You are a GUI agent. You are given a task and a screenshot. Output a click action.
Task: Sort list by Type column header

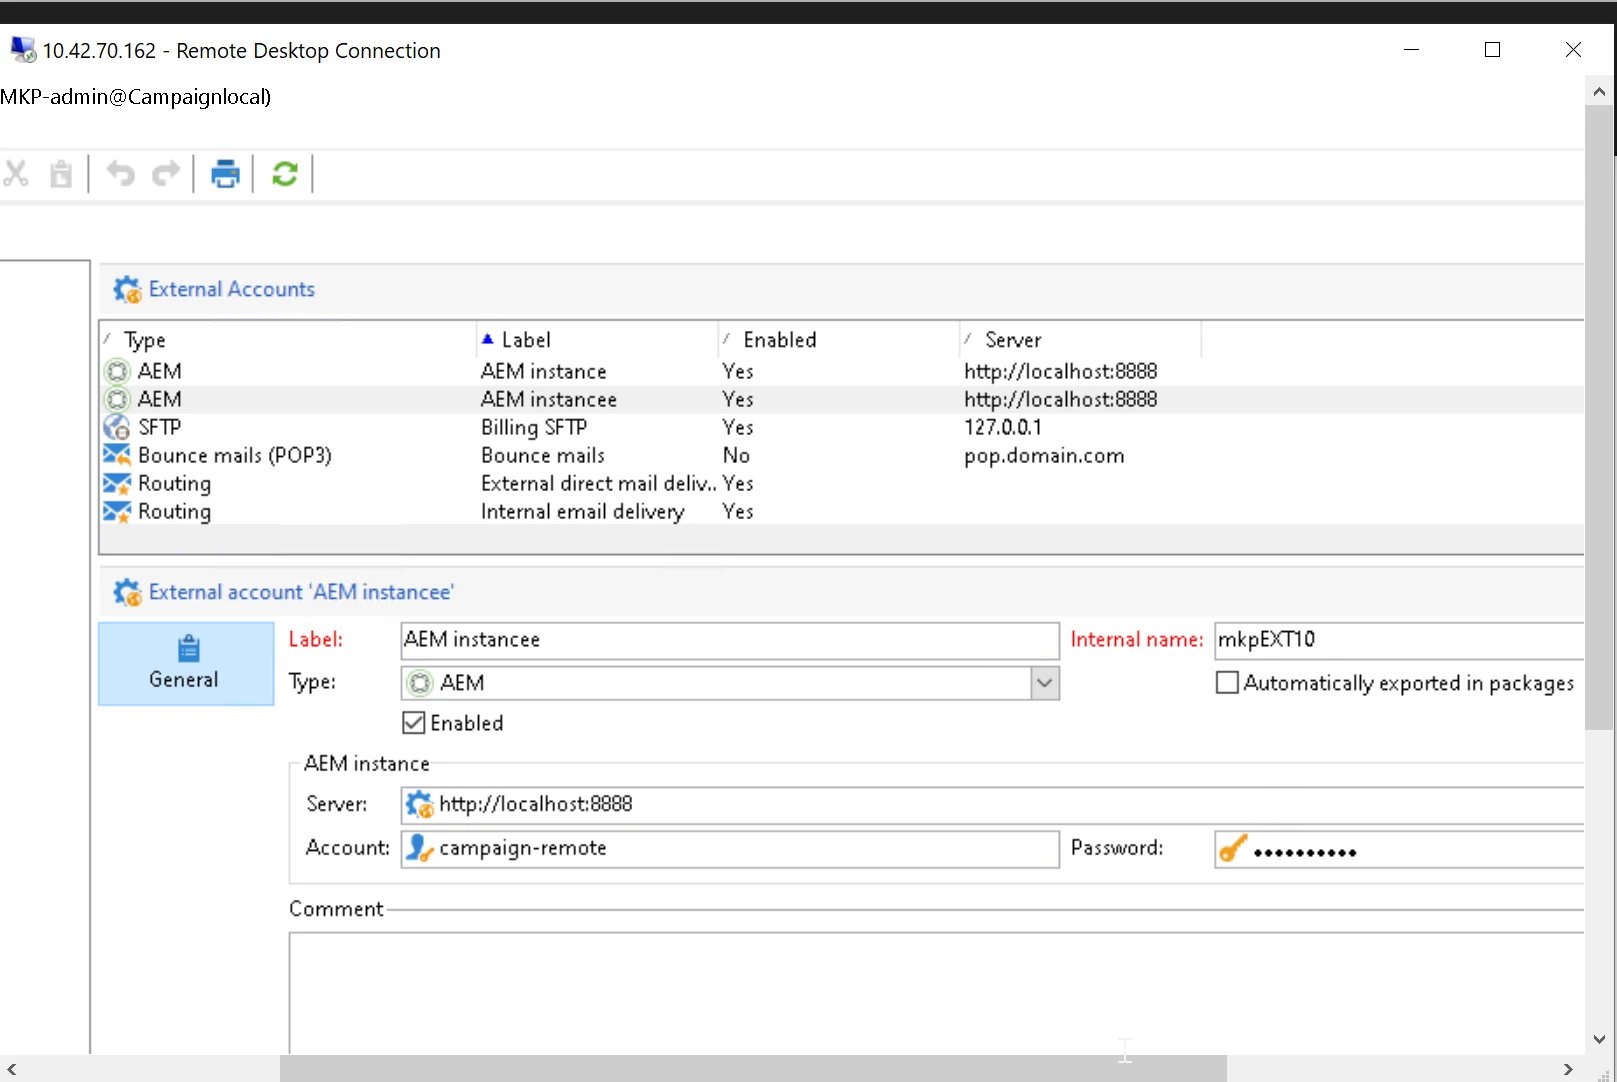289,340
